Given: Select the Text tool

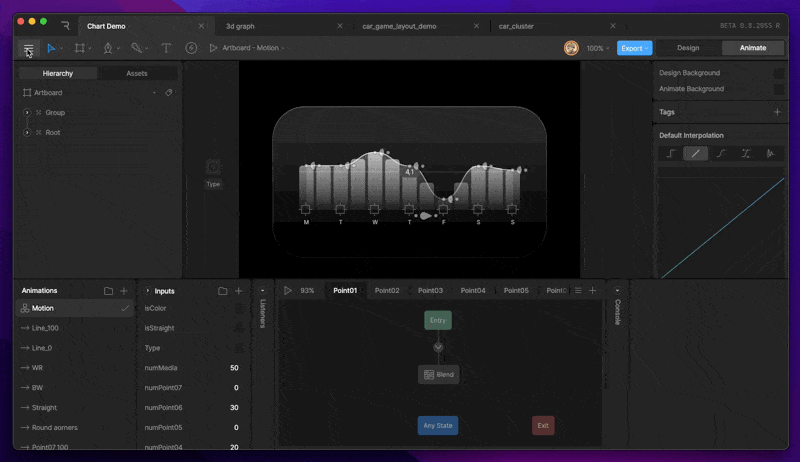Looking at the screenshot, I should pos(166,48).
